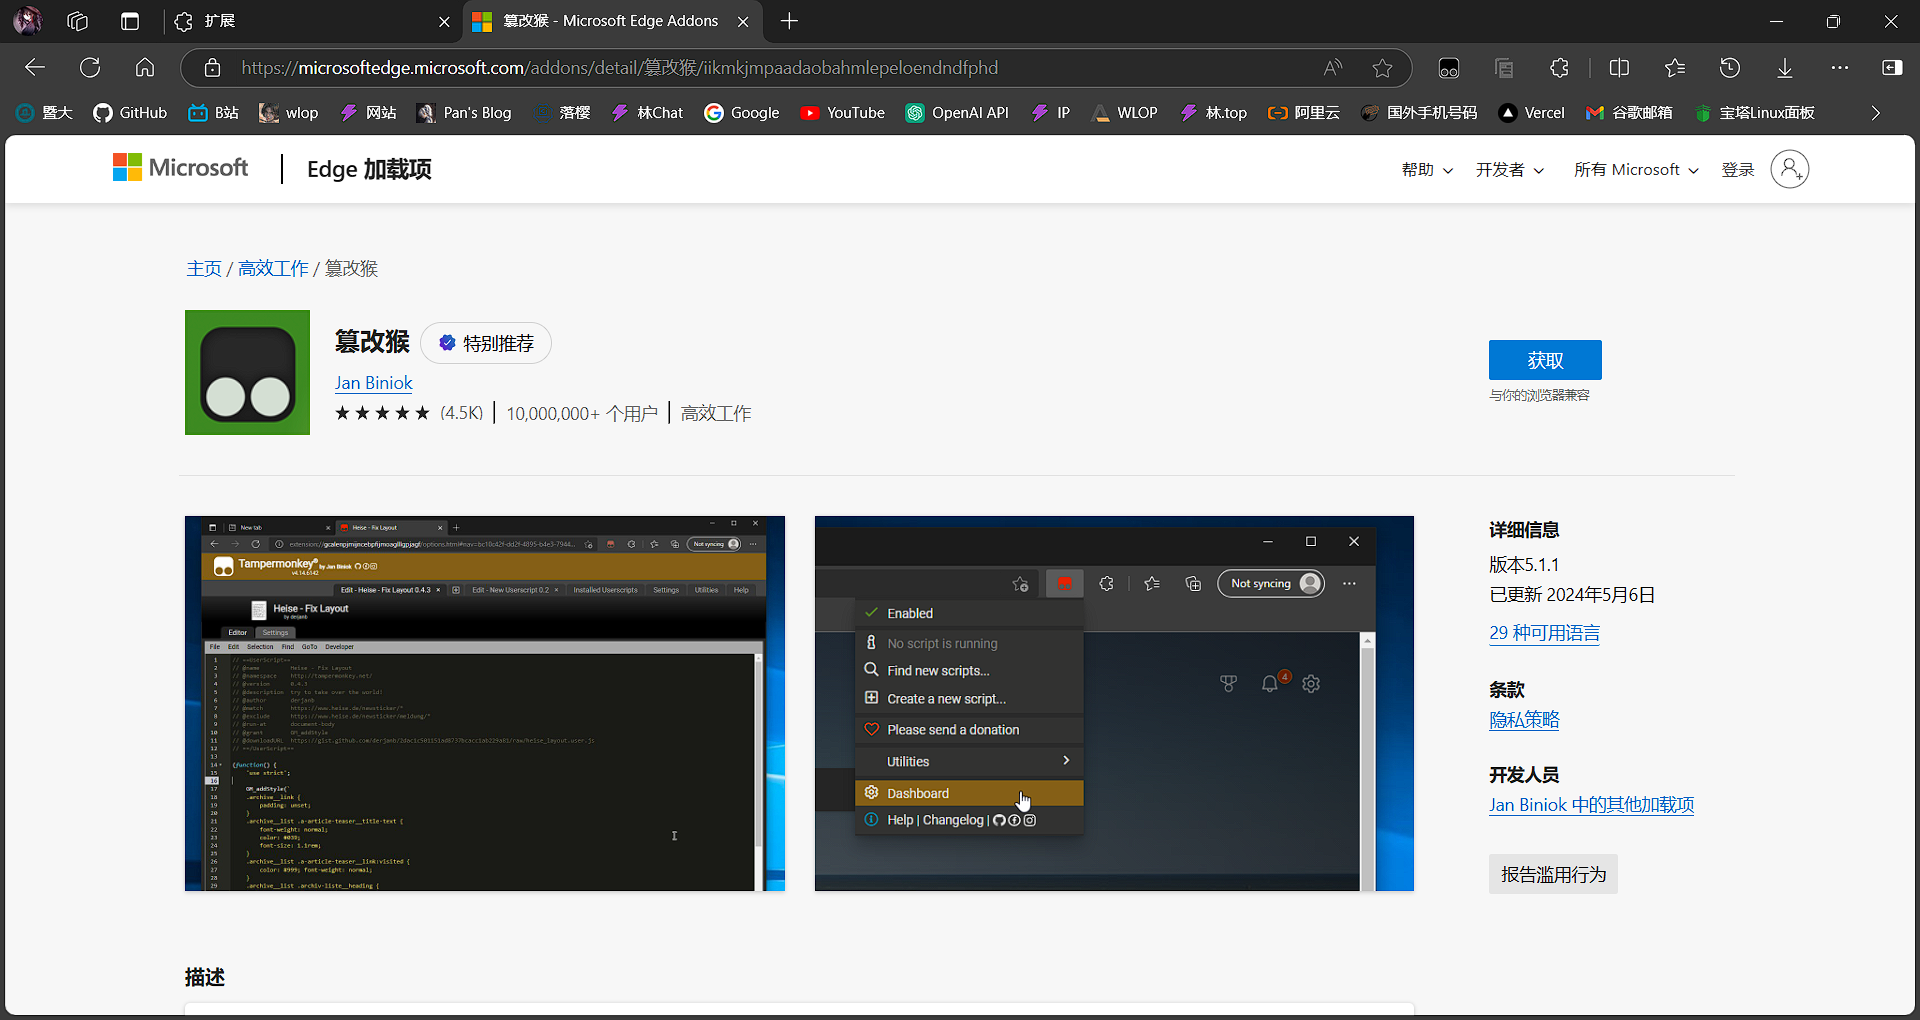The height and width of the screenshot is (1020, 1920).
Task: Open the Collections toolbar icon
Action: [1504, 68]
